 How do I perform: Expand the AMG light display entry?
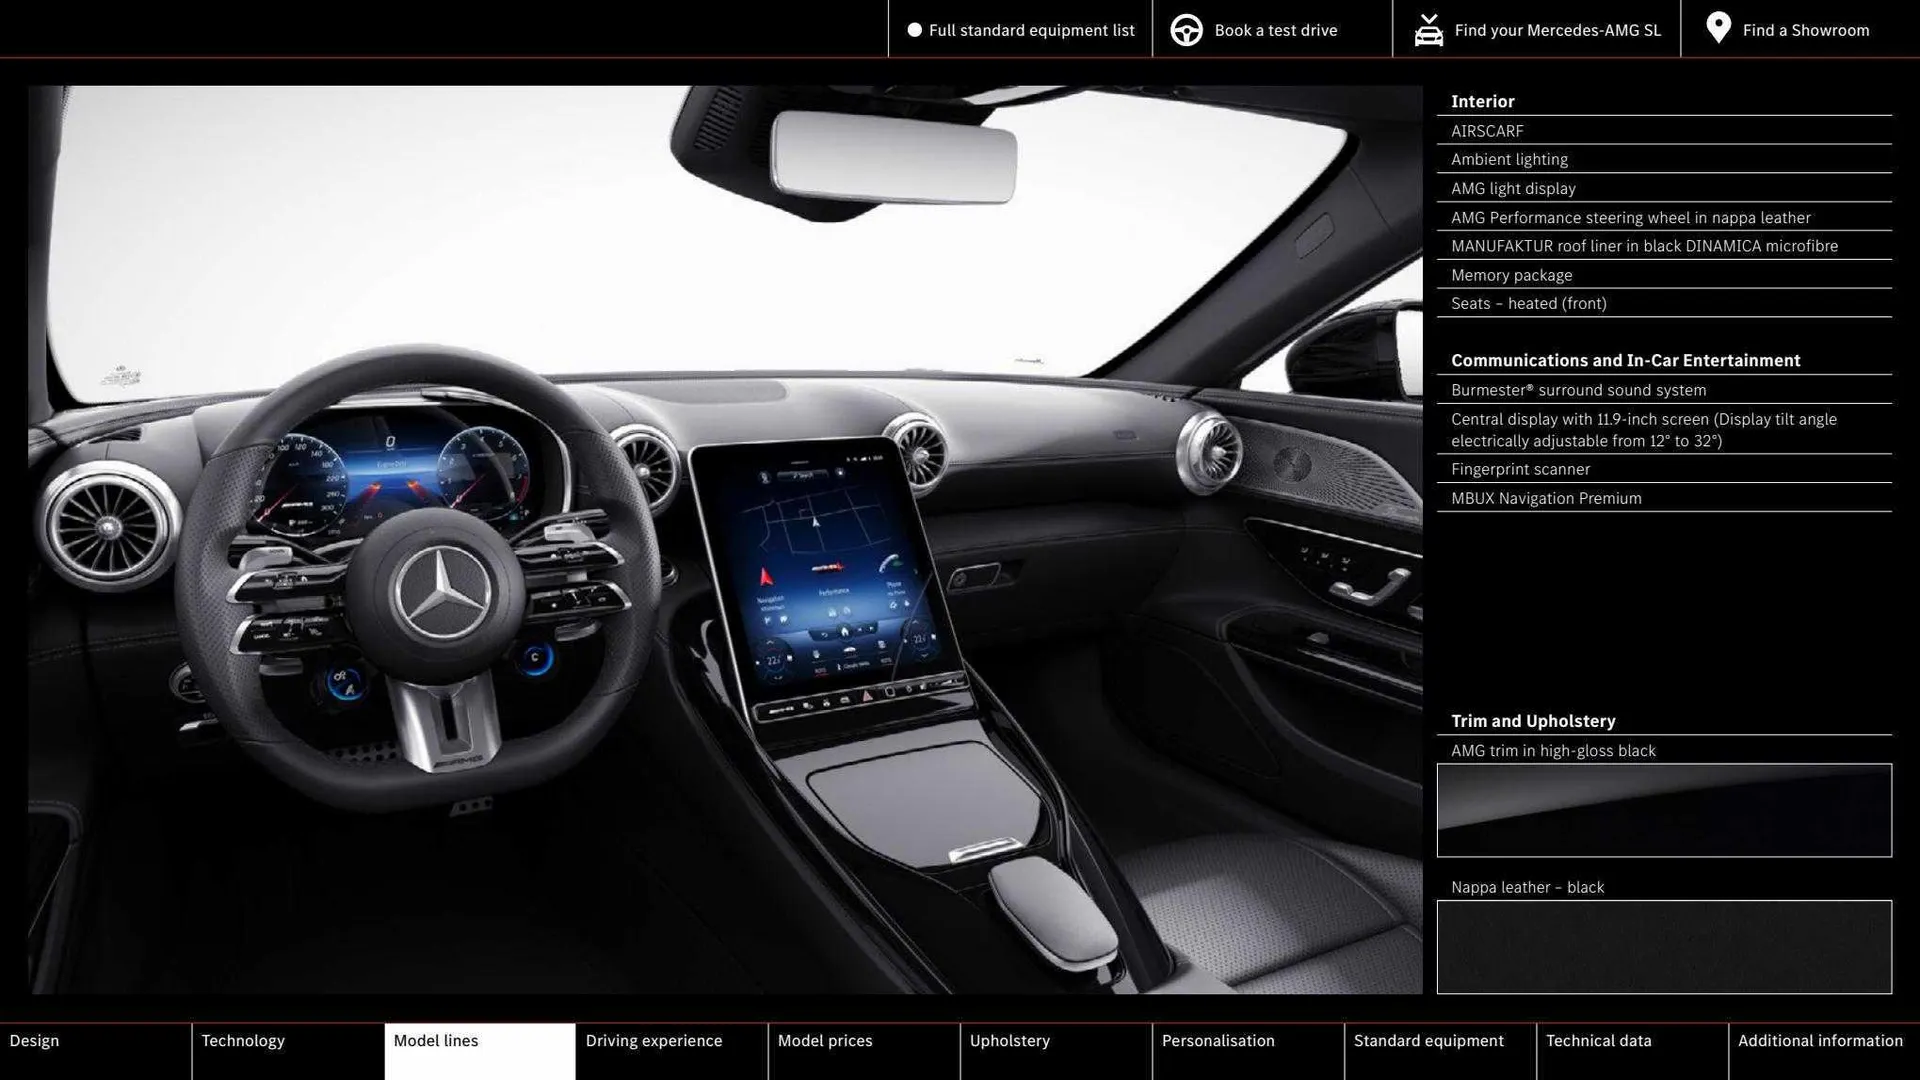(x=1513, y=188)
